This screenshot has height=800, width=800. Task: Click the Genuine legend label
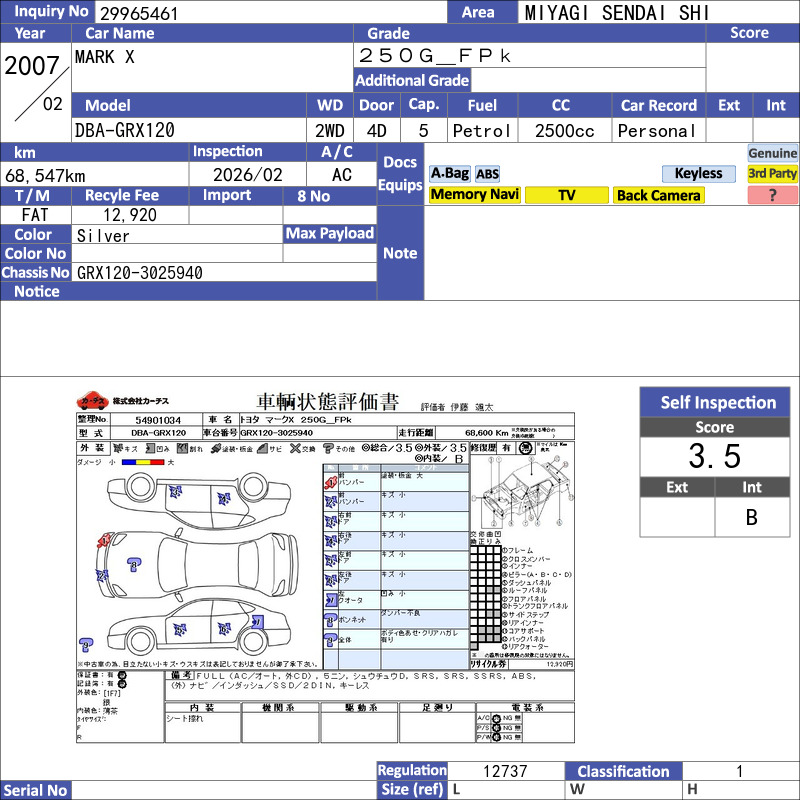click(x=773, y=153)
